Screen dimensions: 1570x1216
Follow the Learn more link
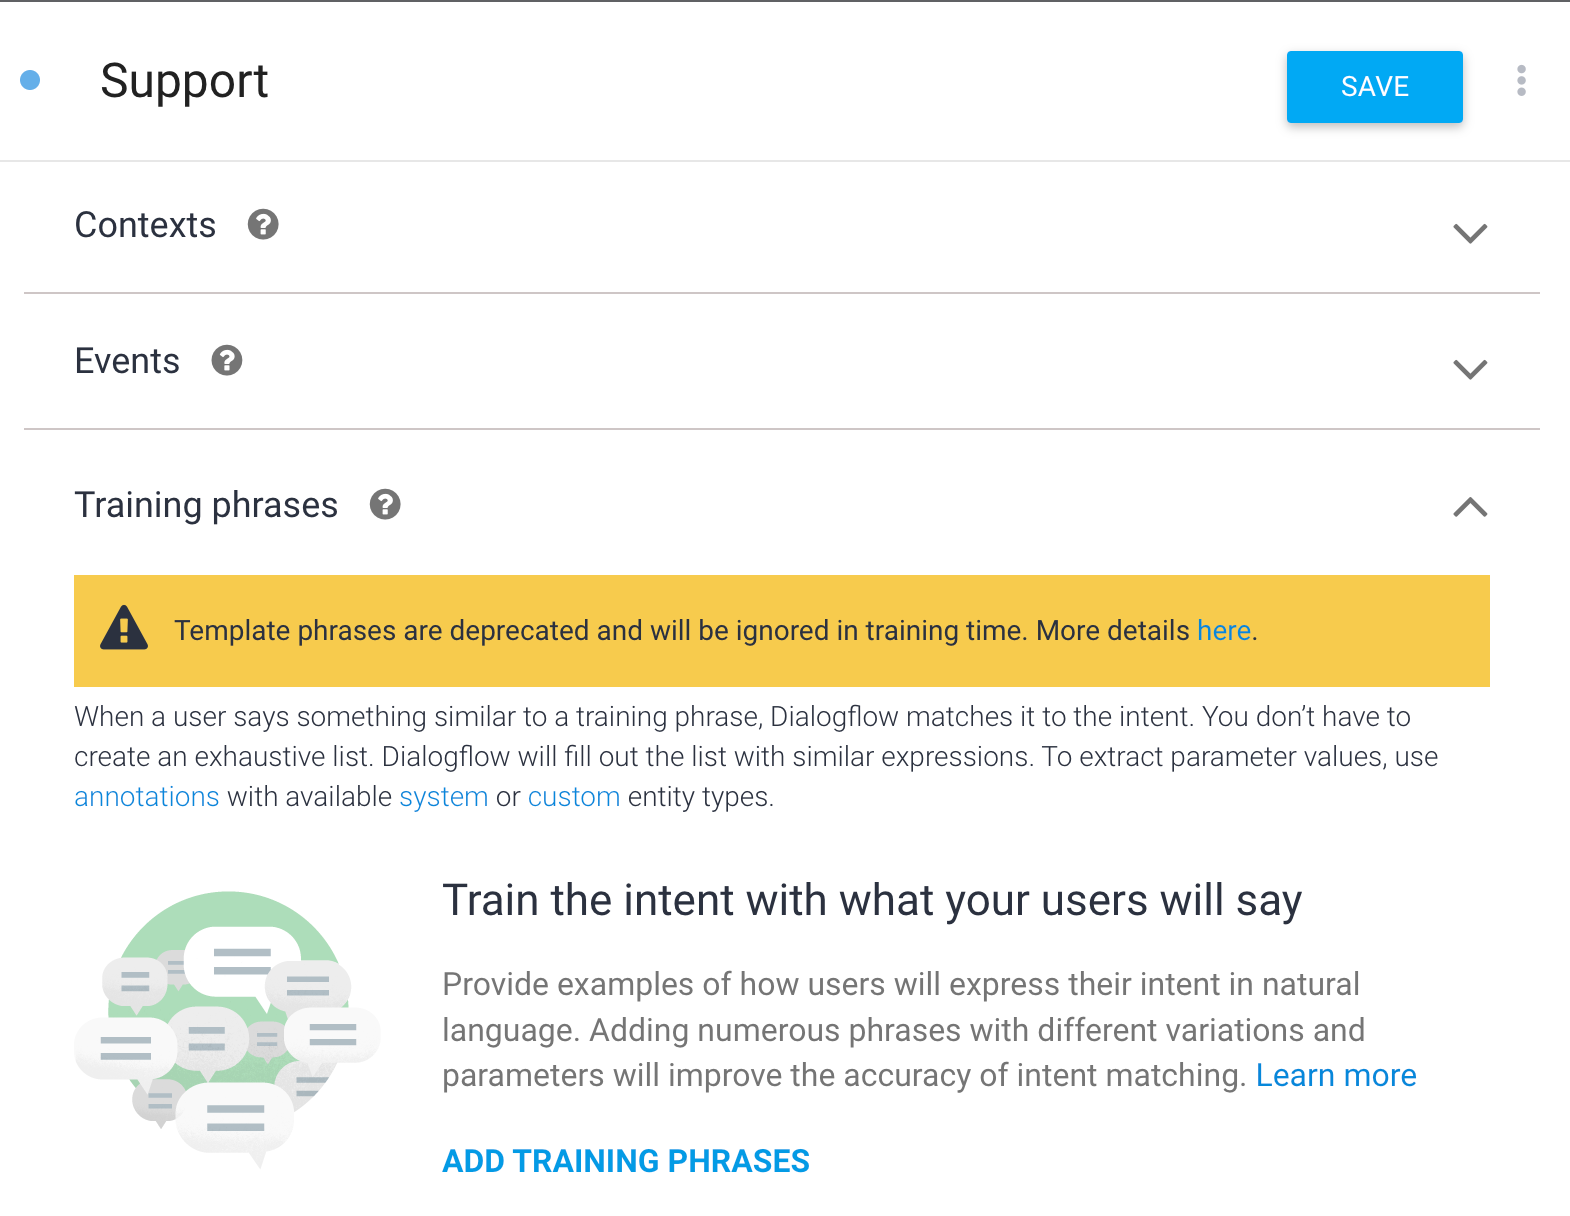point(1336,1075)
